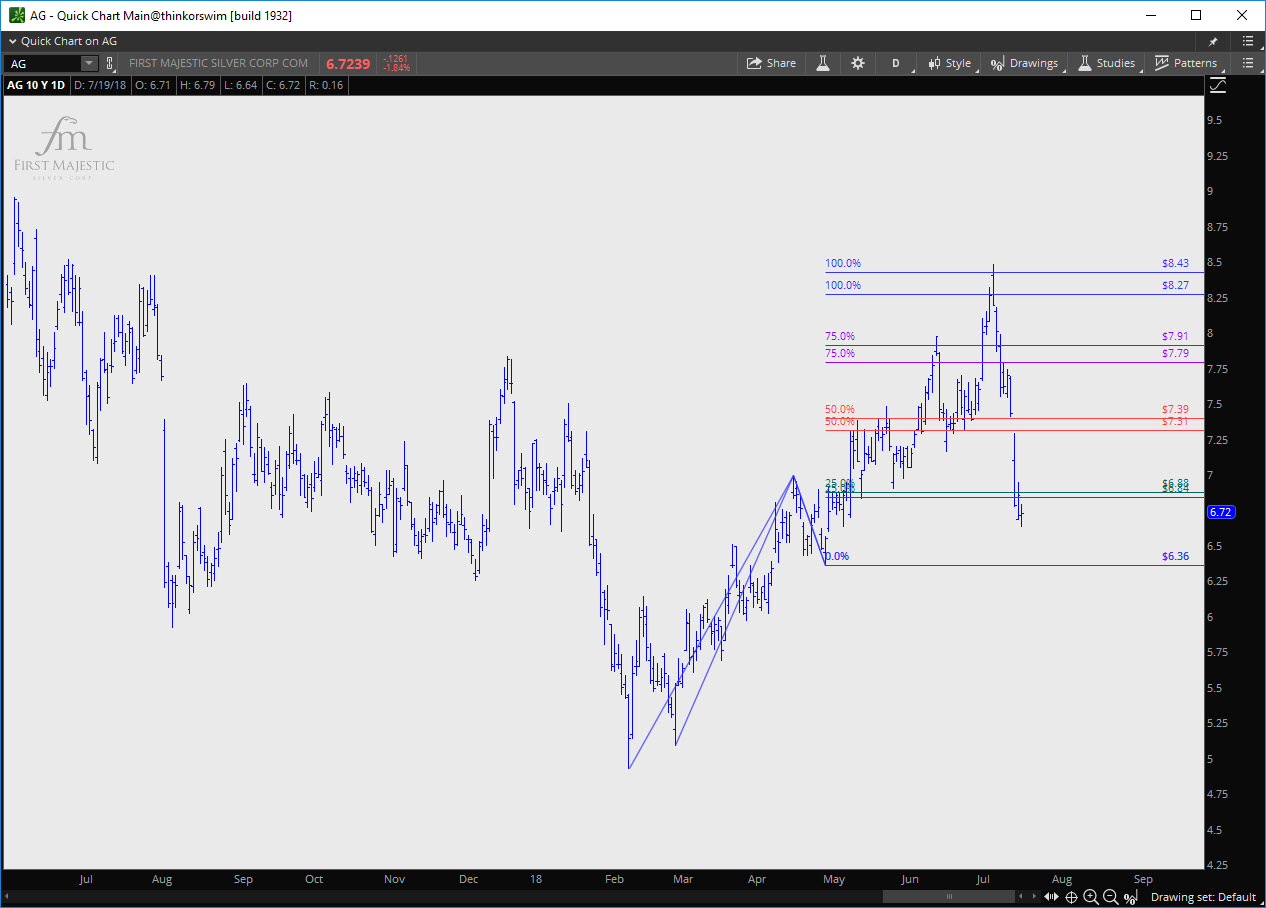Click the $6.36 zero-level price label
Viewport: 1266px width, 908px height.
[1175, 556]
